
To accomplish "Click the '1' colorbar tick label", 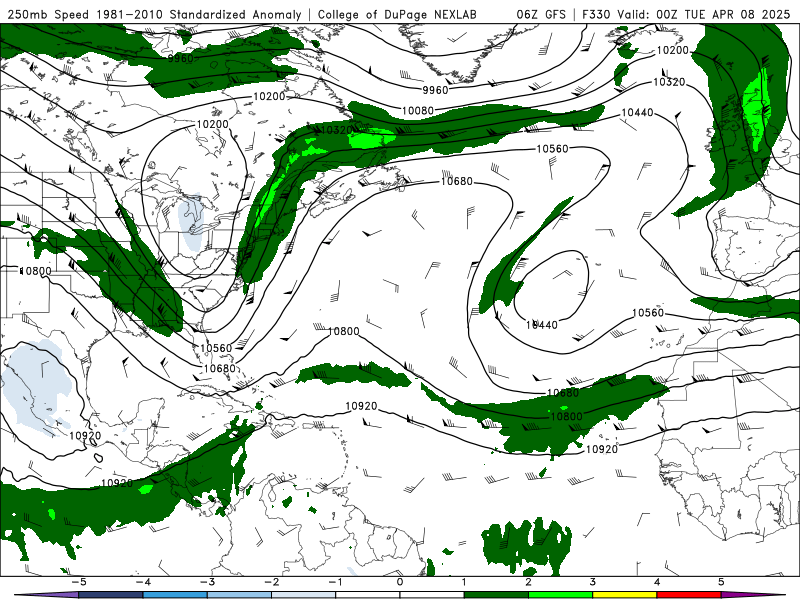I will coord(464,582).
